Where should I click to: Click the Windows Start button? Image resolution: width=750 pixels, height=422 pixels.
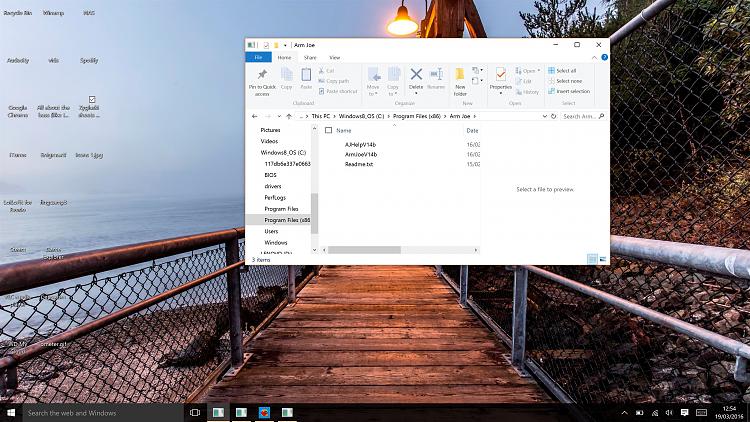coord(11,412)
